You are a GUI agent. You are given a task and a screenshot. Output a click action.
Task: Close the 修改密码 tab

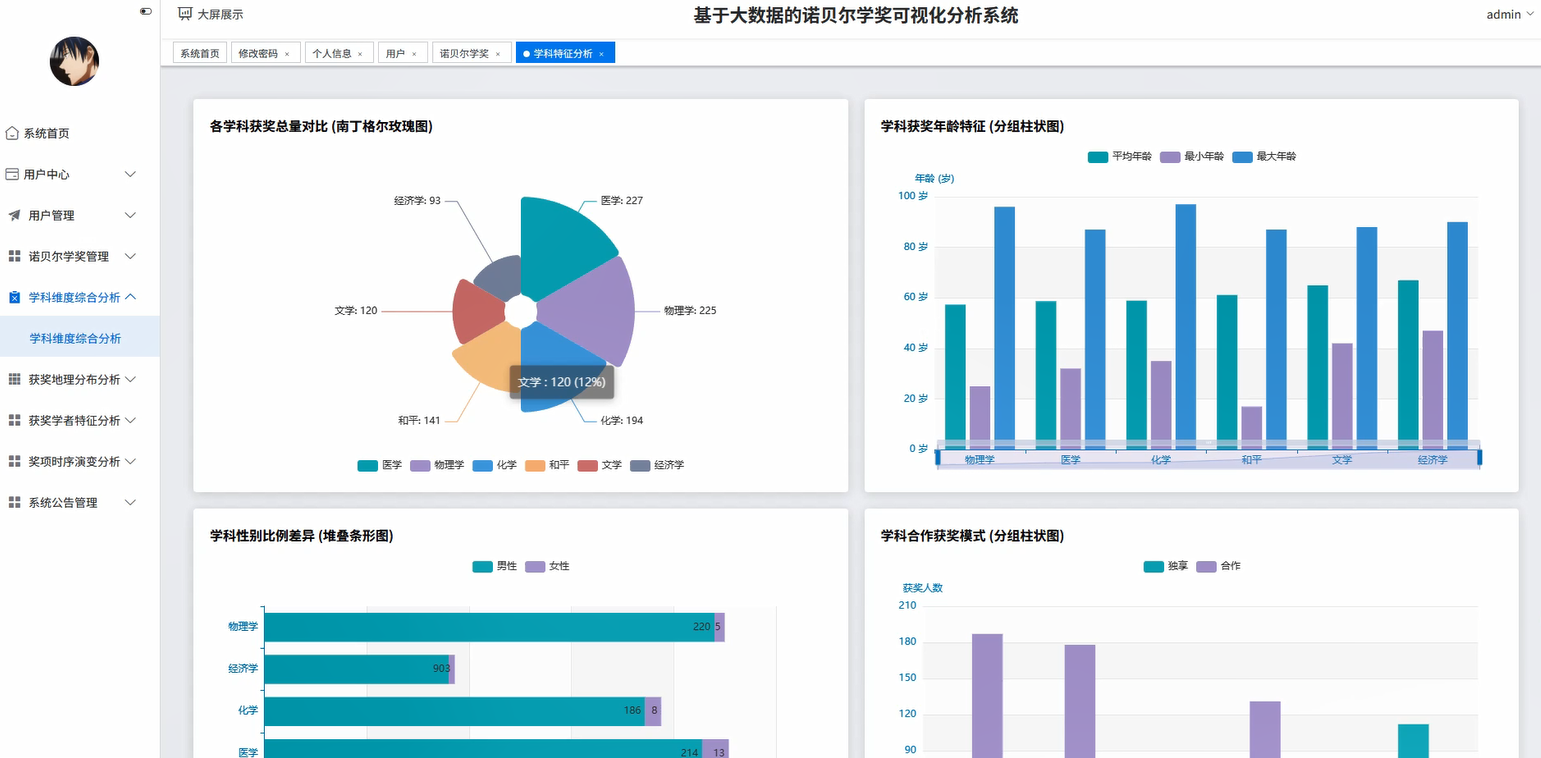[x=287, y=54]
